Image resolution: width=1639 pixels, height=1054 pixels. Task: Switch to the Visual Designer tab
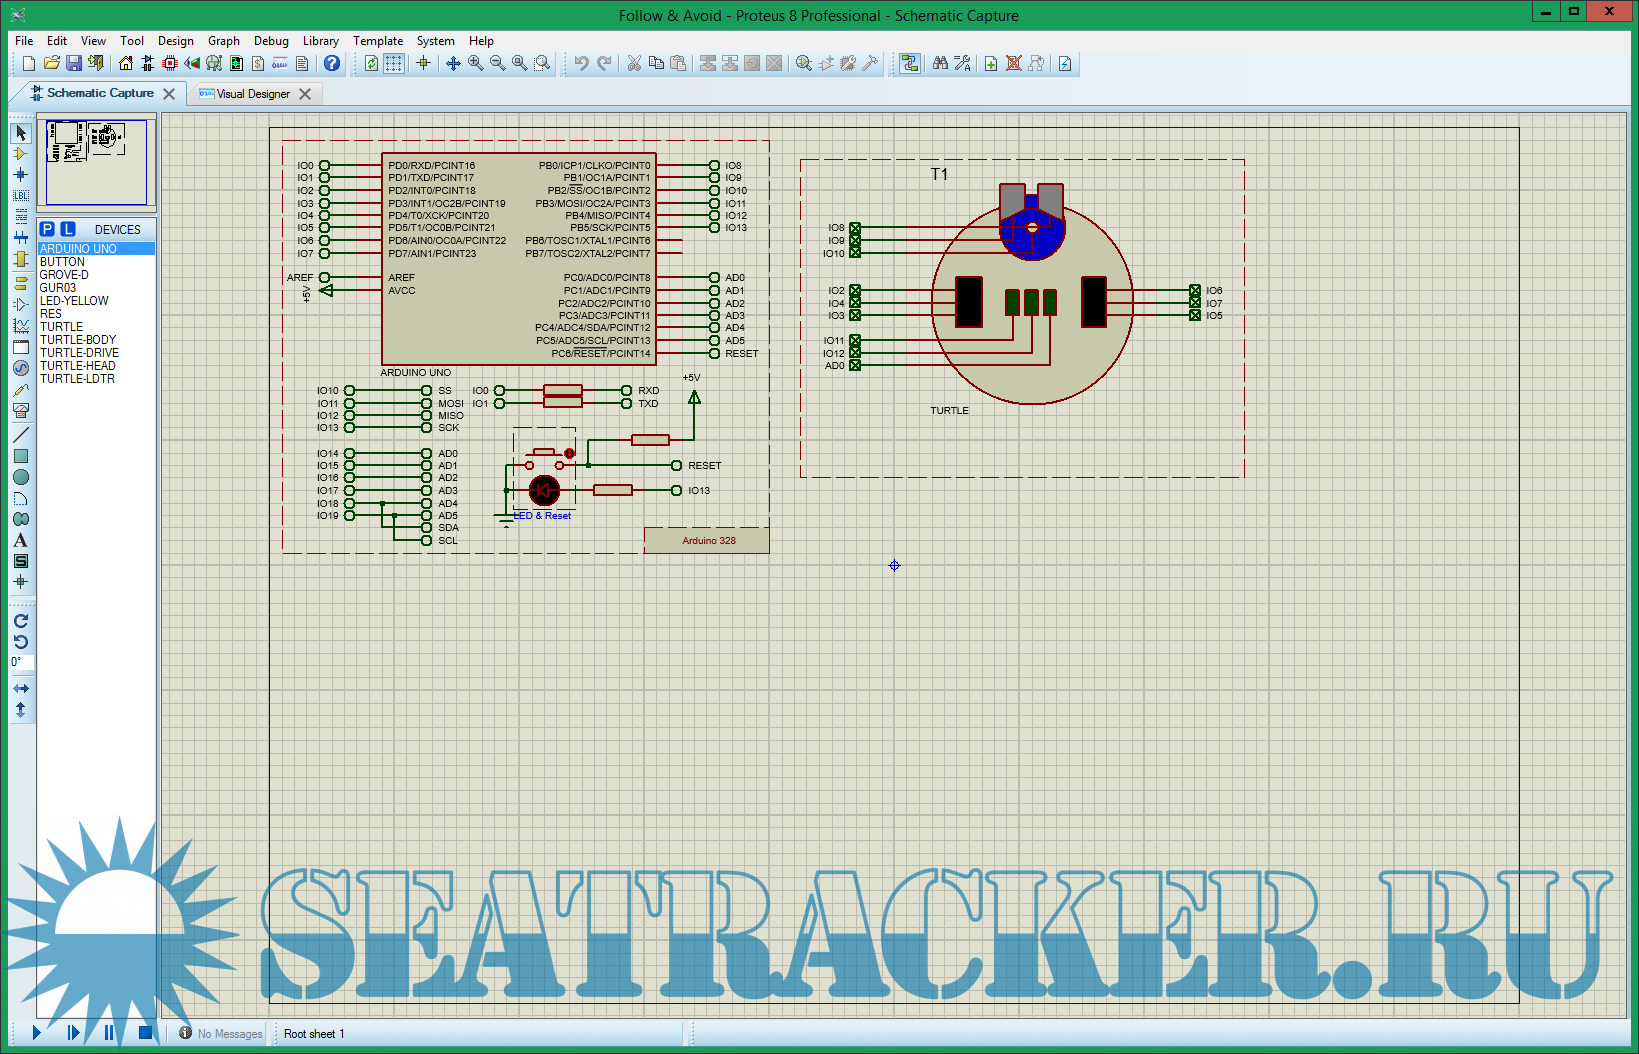coord(252,94)
